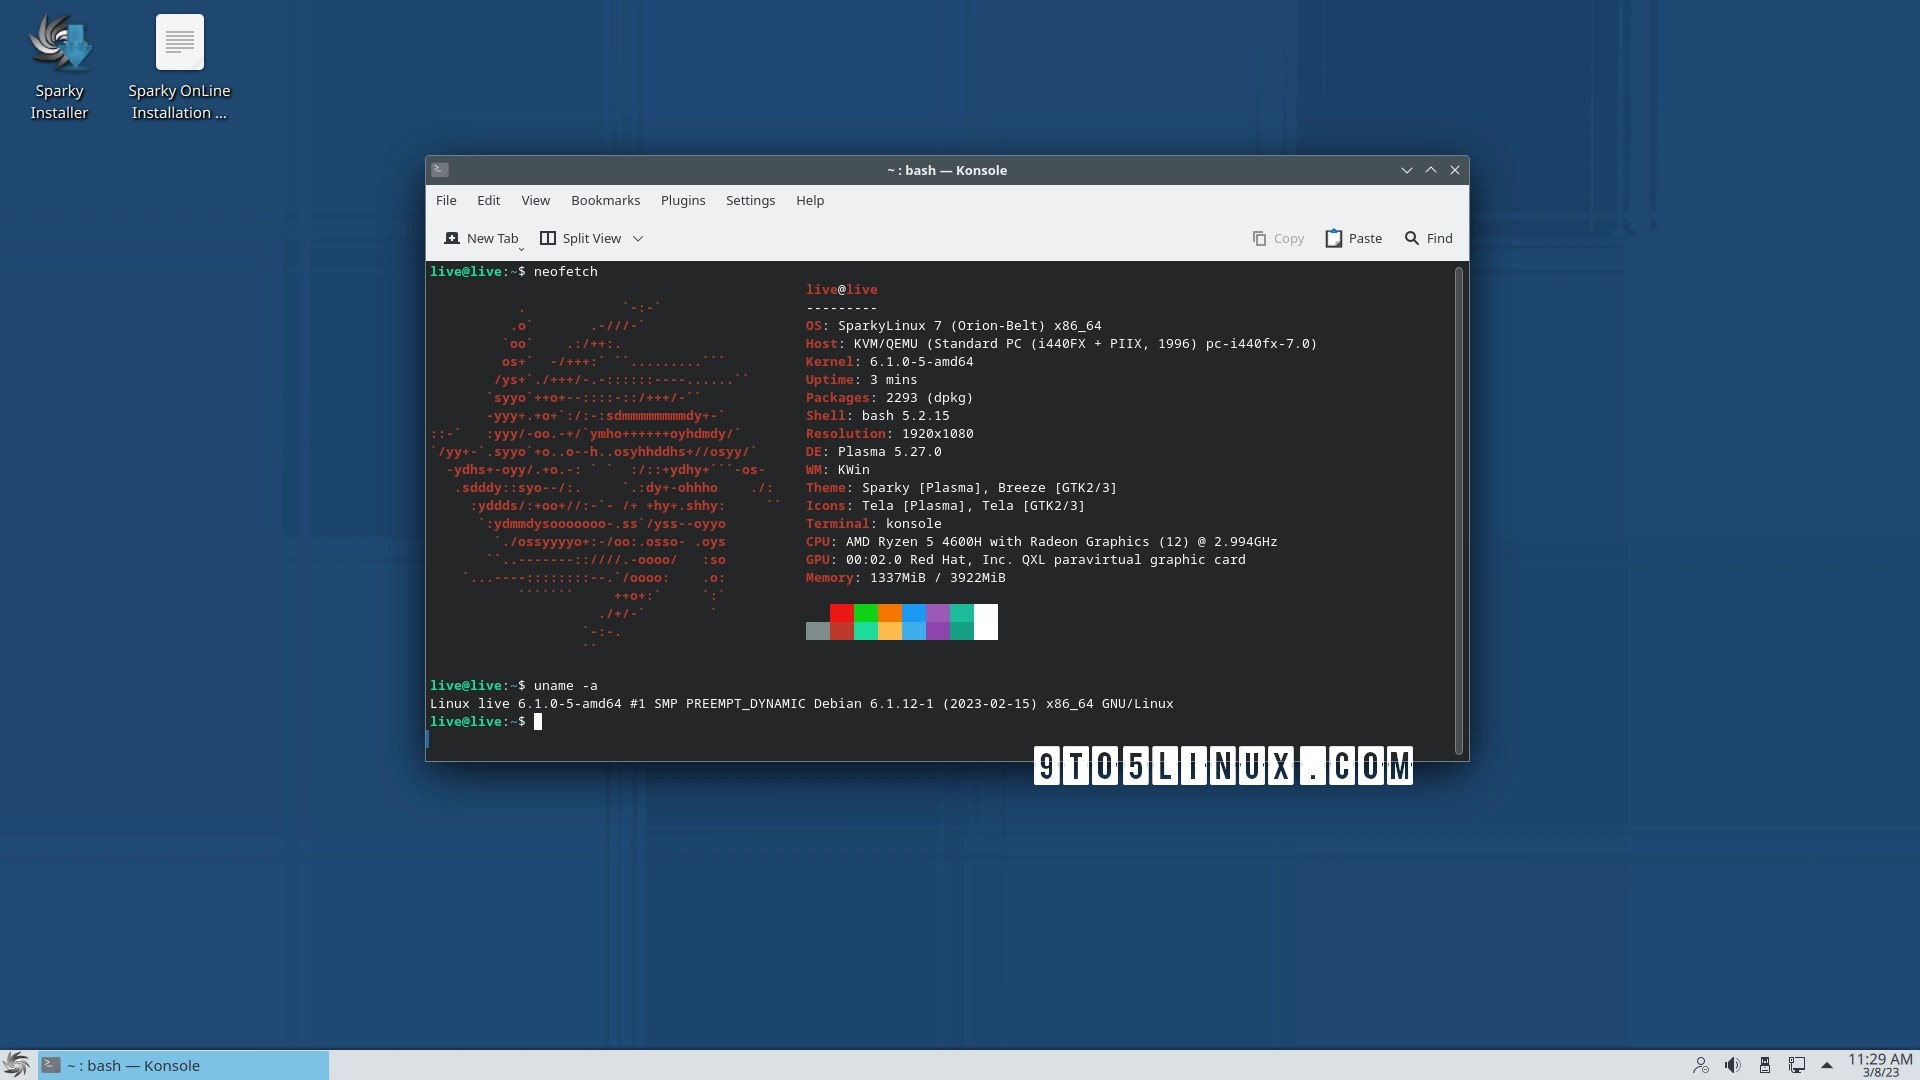The height and width of the screenshot is (1080, 1920).
Task: Click the bash Konsole taskbar entry
Action: tap(184, 1065)
